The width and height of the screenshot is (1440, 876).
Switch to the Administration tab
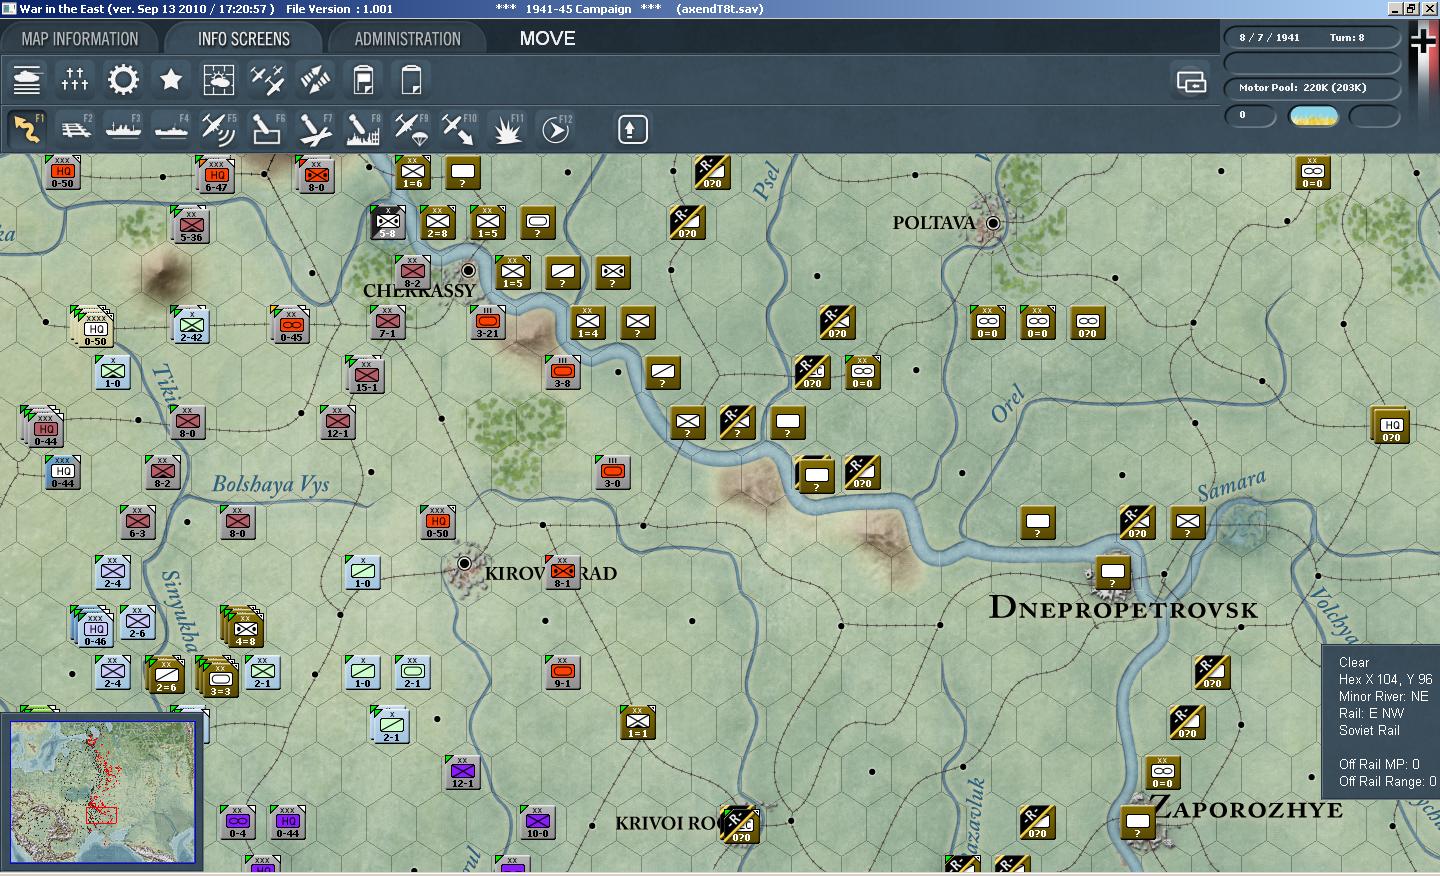pos(407,39)
